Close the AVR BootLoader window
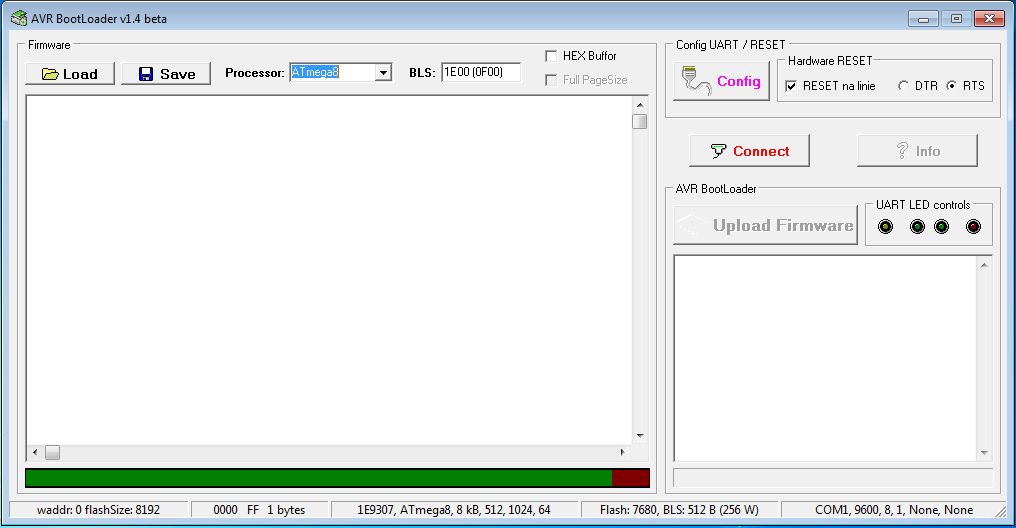The height and width of the screenshot is (528, 1016). point(989,19)
